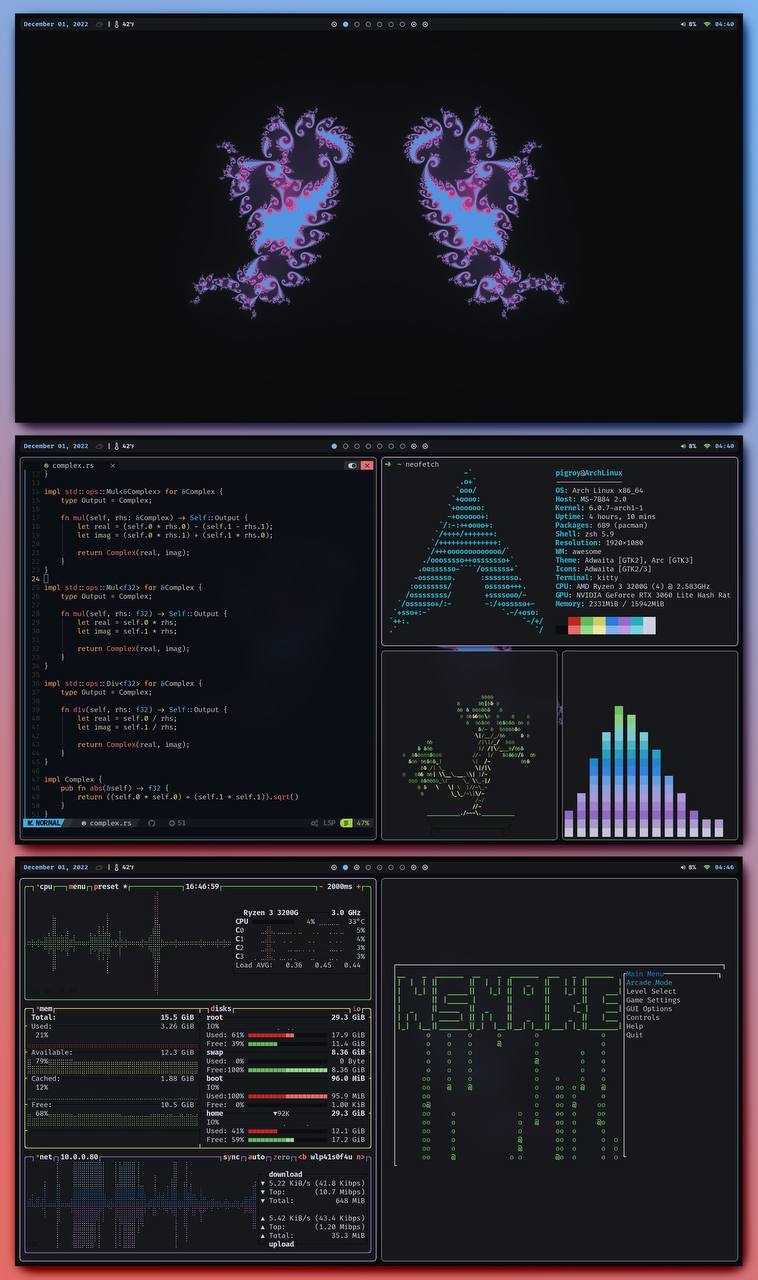The width and height of the screenshot is (758, 1280).
Task: Click the NORMAL mode indicator in the statusline
Action: [44, 823]
